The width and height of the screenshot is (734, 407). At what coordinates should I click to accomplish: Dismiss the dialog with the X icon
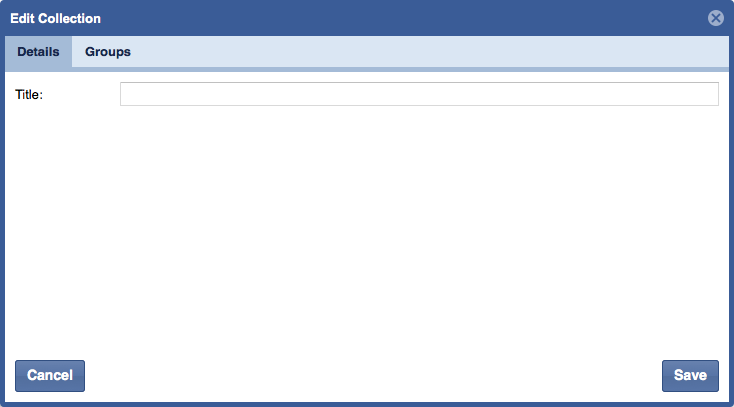pyautogui.click(x=715, y=18)
